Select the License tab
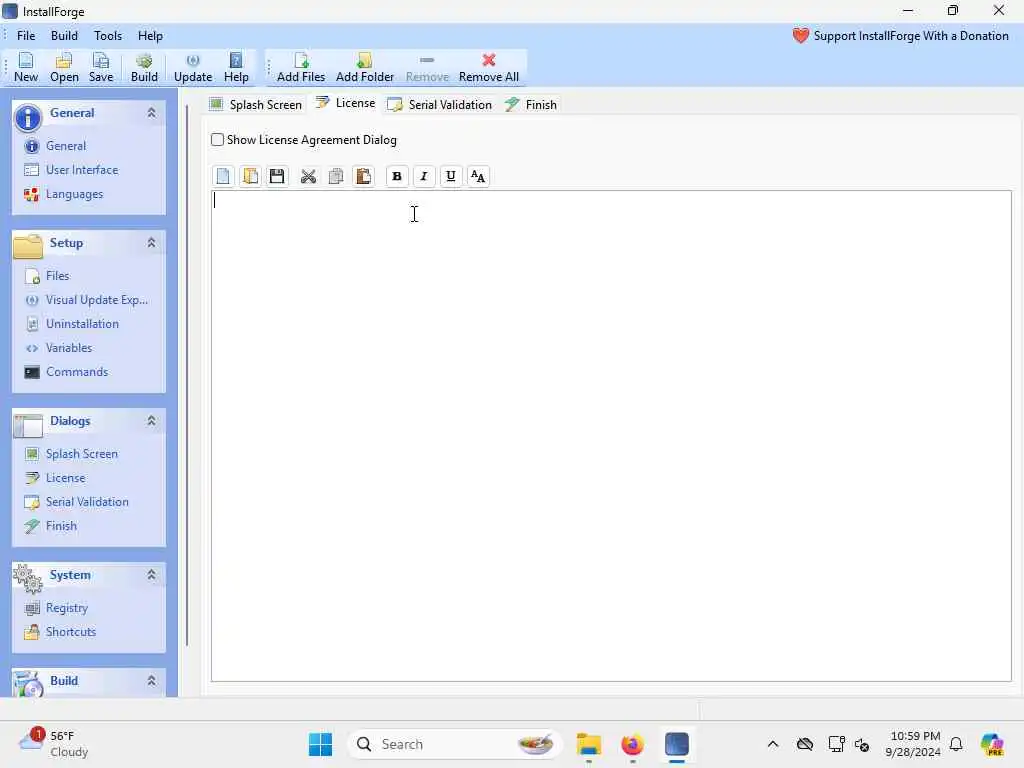Viewport: 1024px width, 768px height. [345, 103]
